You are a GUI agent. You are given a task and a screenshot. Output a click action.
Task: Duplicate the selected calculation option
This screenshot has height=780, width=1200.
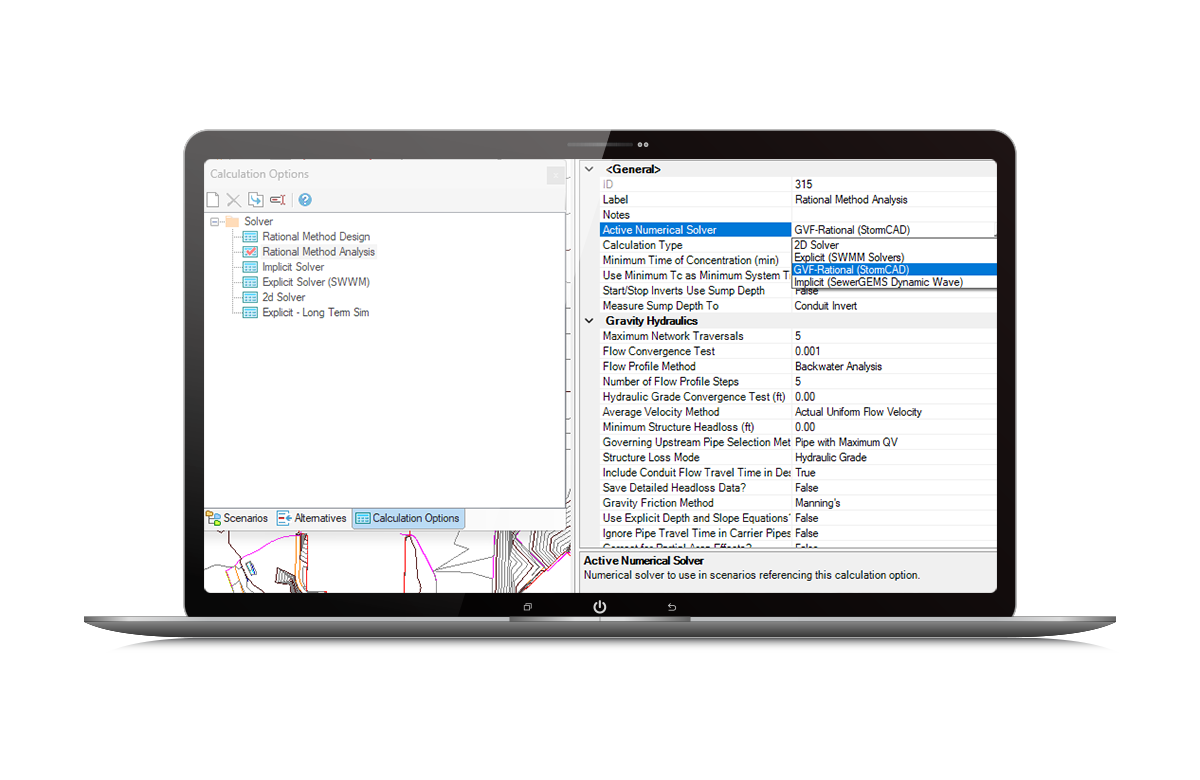pos(254,199)
